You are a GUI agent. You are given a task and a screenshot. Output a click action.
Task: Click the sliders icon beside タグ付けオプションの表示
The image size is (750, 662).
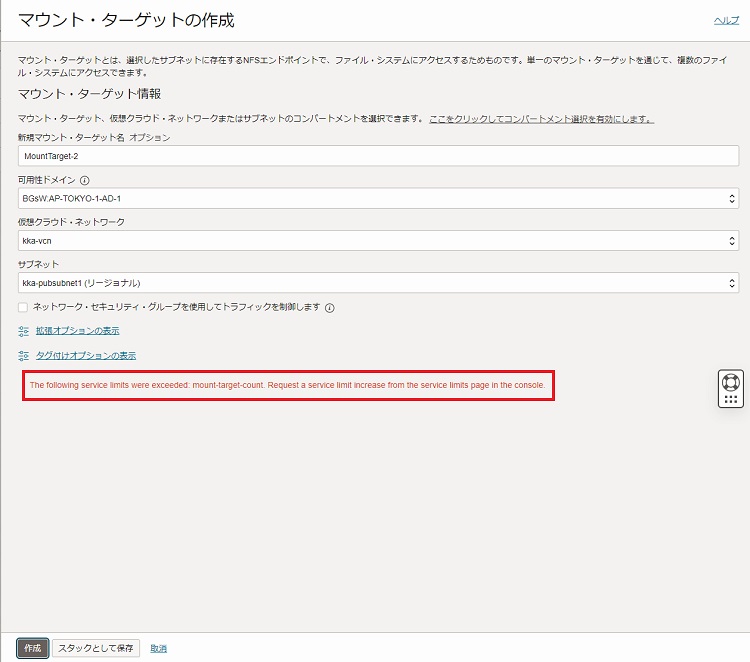point(23,356)
